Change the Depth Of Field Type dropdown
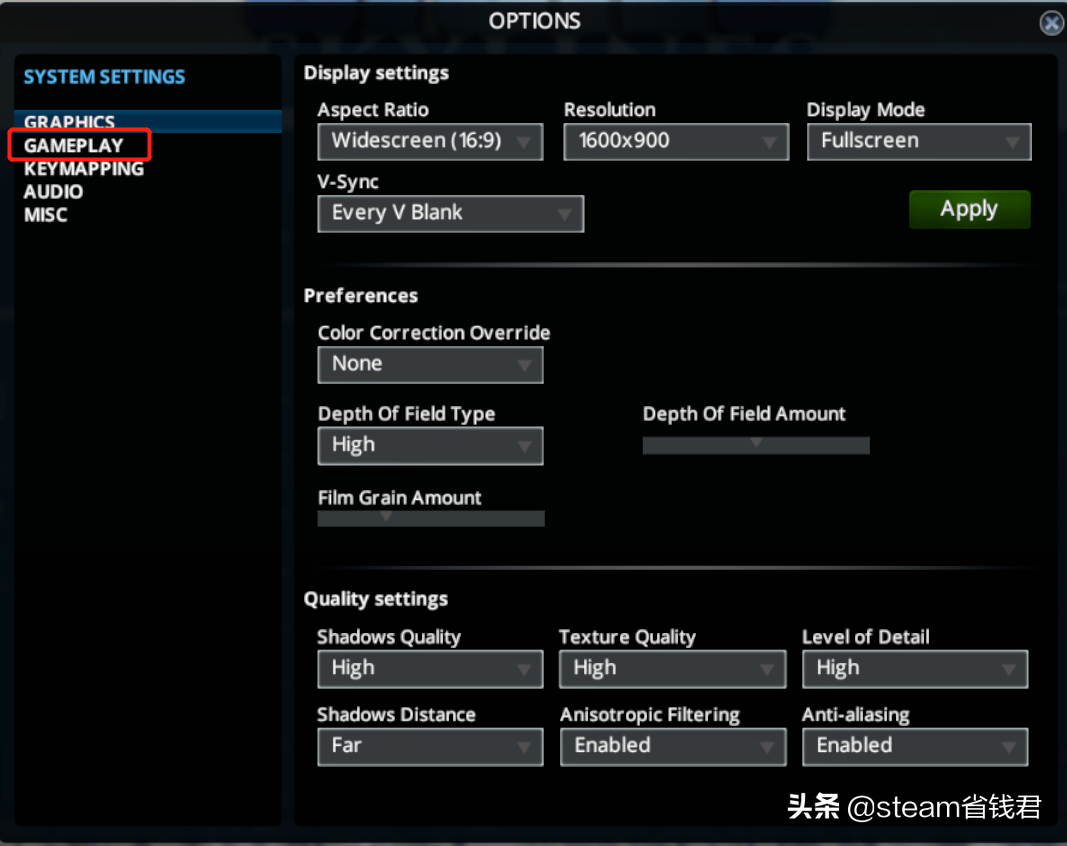 tap(430, 446)
